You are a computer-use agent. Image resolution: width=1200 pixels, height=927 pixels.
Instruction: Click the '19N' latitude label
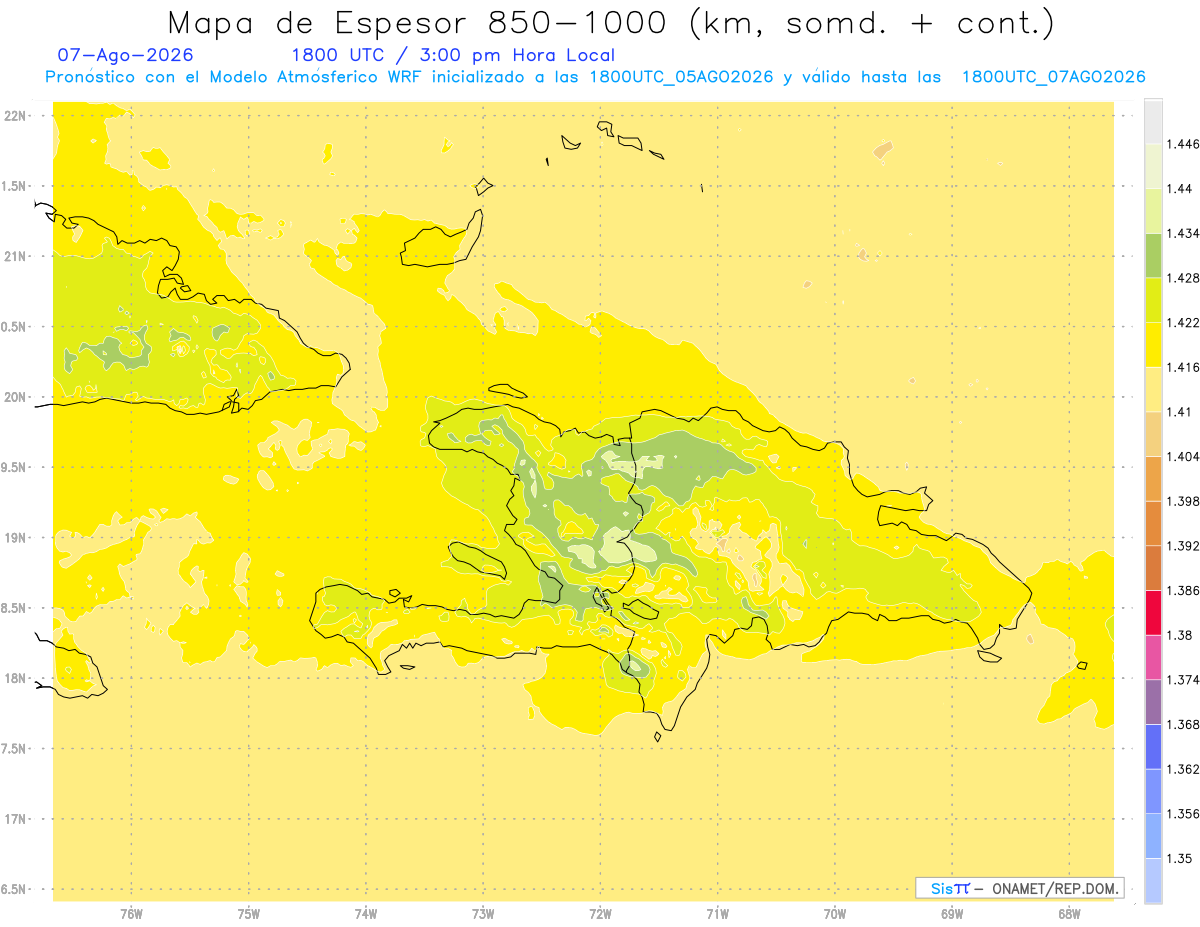pyautogui.click(x=17, y=538)
